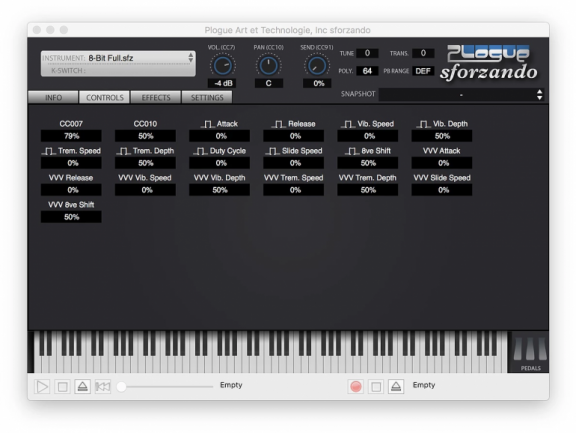576x433 pixels.
Task: Click the VOL (CC7) knob
Action: coord(223,66)
